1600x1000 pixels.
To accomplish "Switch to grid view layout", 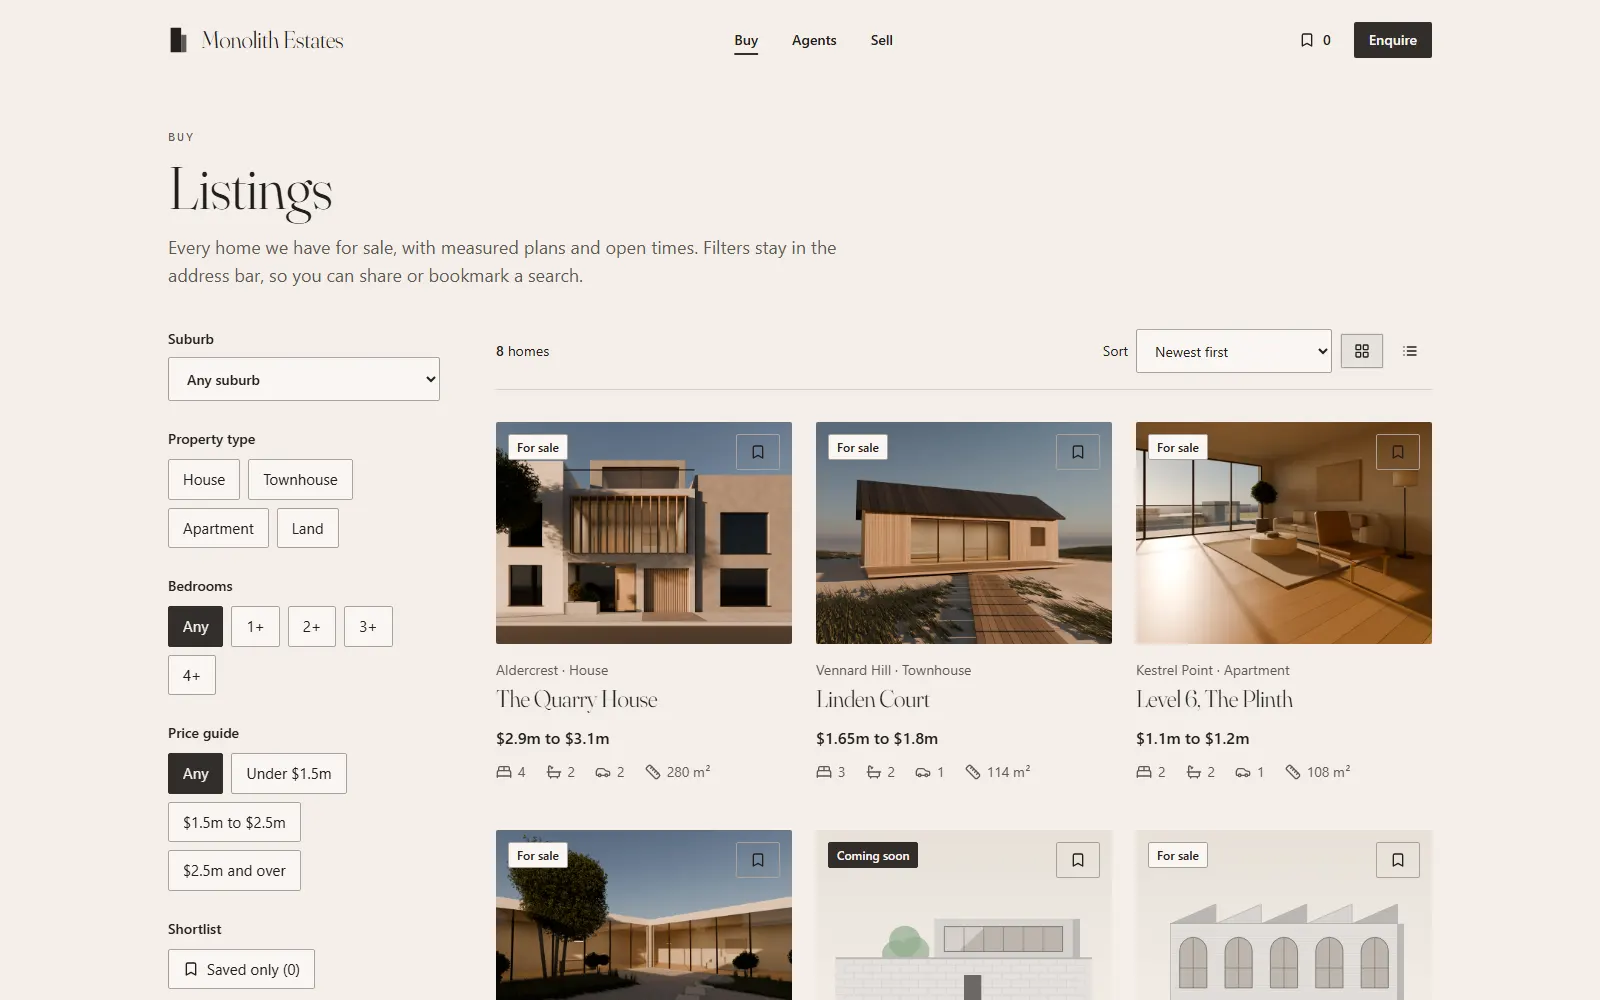I will [x=1361, y=351].
